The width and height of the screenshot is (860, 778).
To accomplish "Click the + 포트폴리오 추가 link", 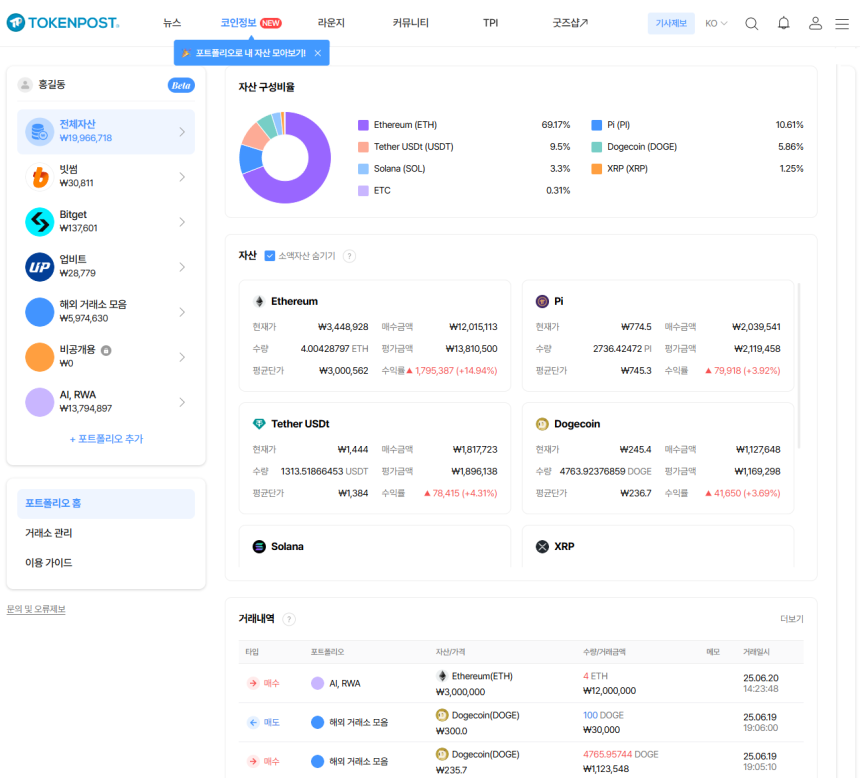I will [x=106, y=439].
